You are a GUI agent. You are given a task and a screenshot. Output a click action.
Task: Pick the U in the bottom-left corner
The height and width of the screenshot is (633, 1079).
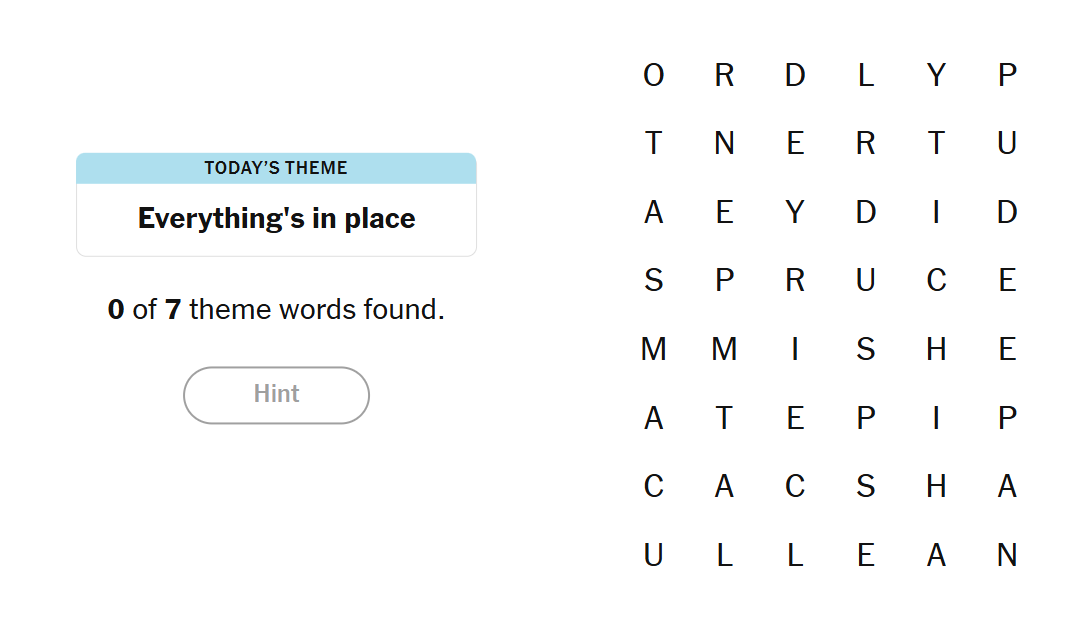[x=653, y=555]
